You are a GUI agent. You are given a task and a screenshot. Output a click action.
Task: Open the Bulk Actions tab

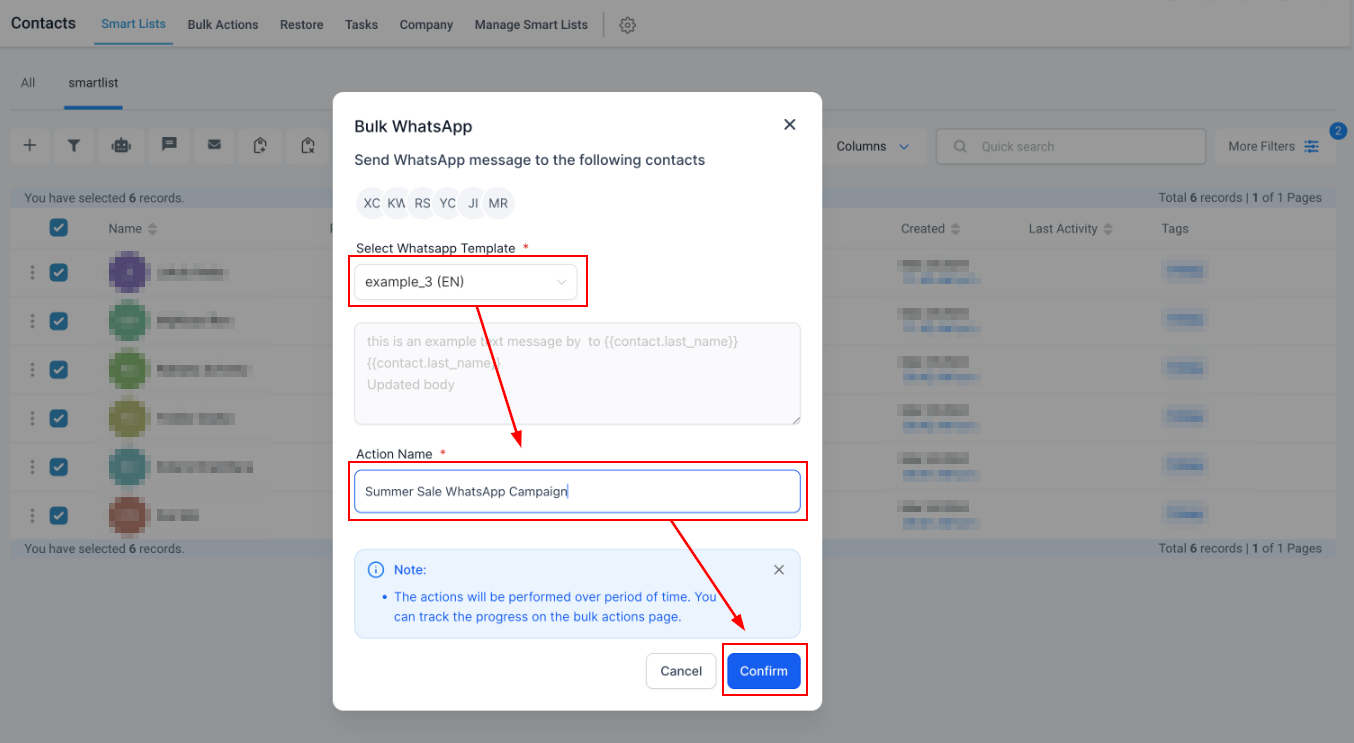coord(223,24)
